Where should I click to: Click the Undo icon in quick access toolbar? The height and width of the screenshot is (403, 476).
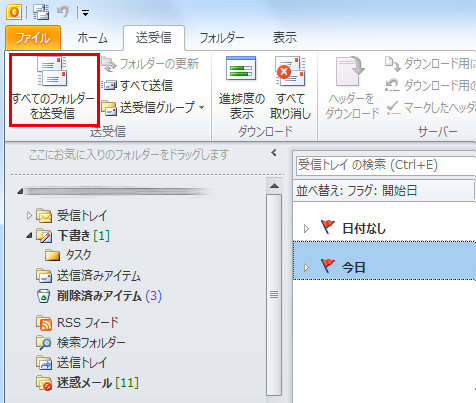(62, 12)
